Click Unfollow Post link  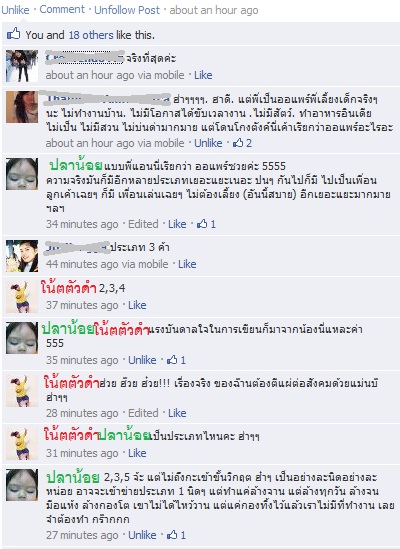tap(127, 10)
